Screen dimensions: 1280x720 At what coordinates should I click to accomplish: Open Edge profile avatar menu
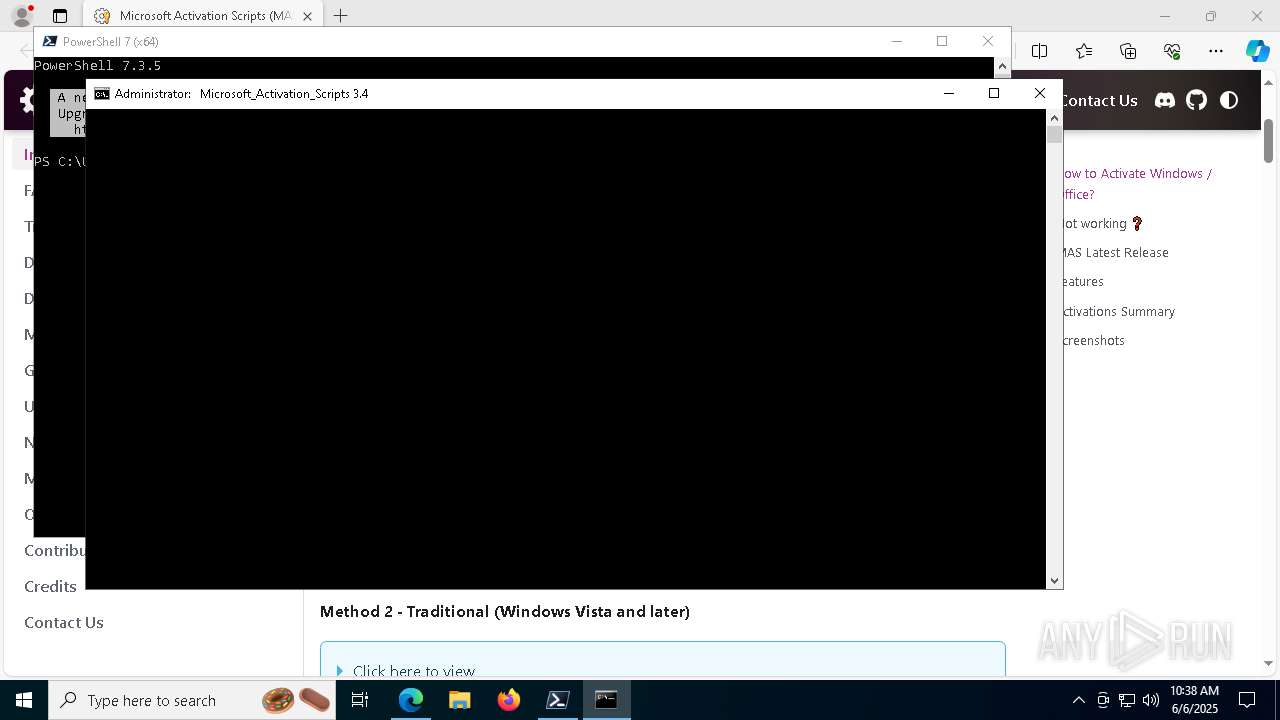[x=21, y=16]
